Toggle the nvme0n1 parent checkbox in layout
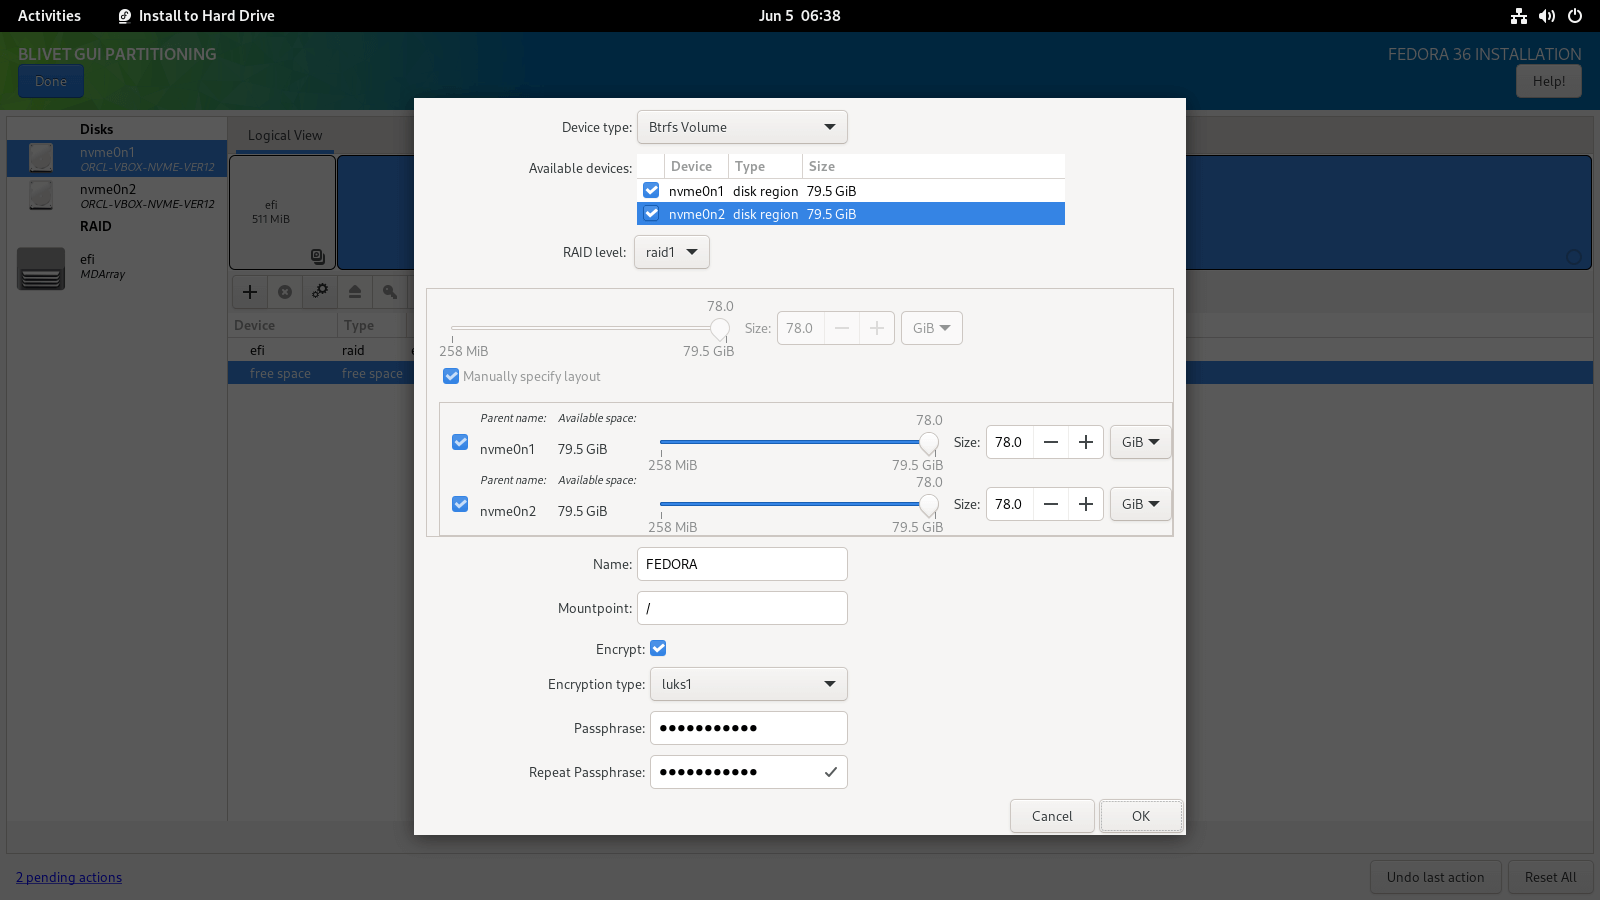 click(x=460, y=442)
